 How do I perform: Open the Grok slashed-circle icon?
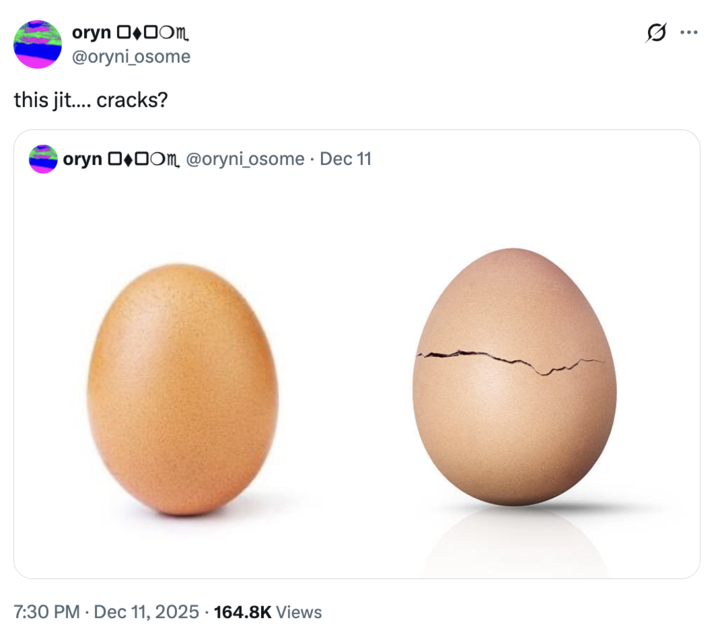656,33
